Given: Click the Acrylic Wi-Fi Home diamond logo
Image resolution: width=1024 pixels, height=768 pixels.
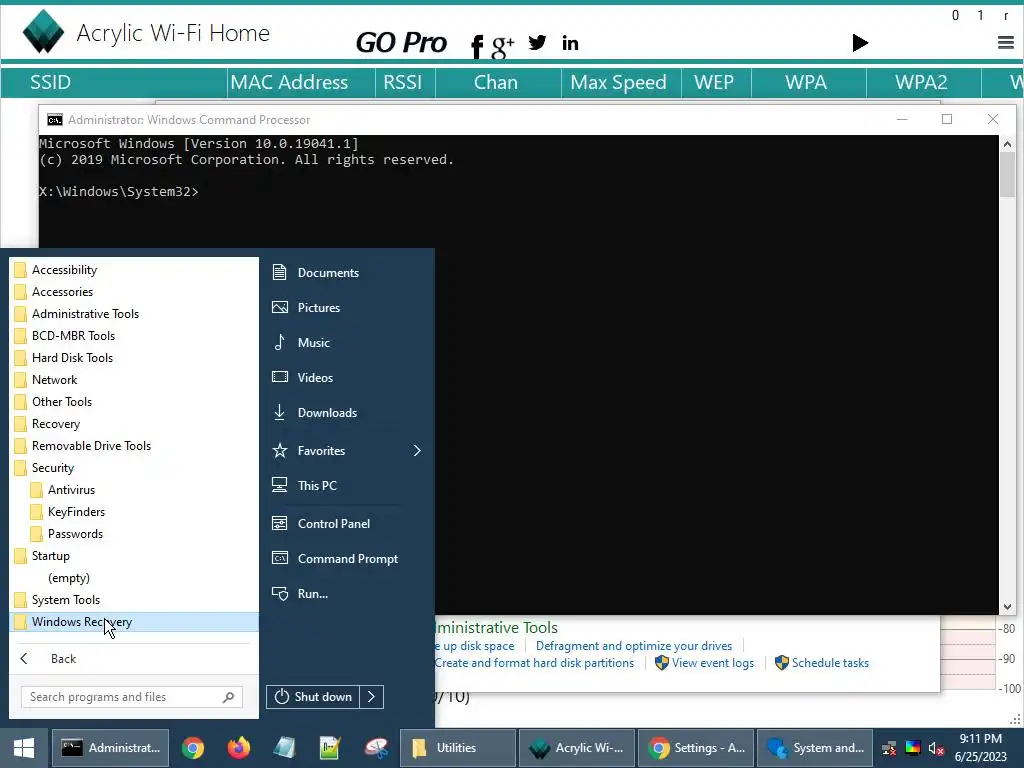Looking at the screenshot, I should (x=43, y=32).
